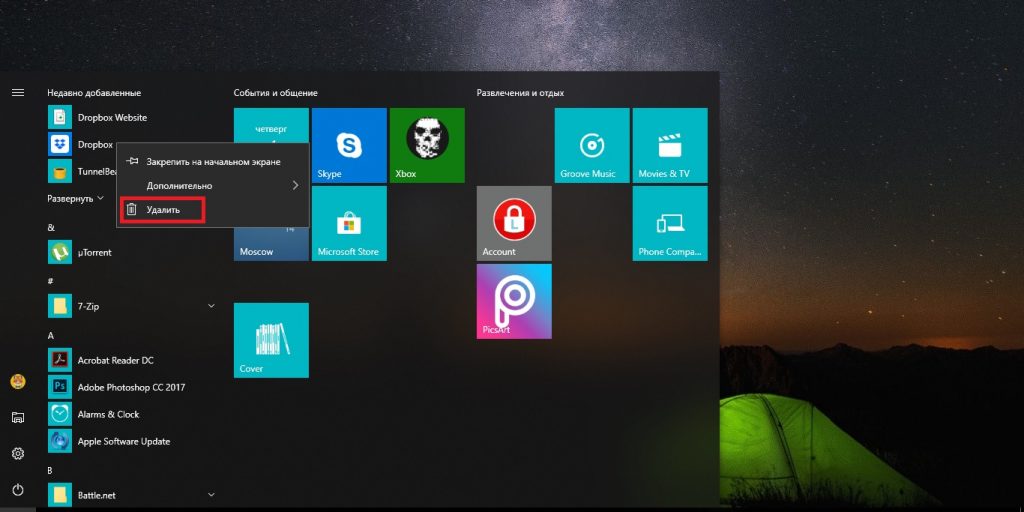
Task: Open the Battle.net folder icon
Action: (x=60, y=495)
